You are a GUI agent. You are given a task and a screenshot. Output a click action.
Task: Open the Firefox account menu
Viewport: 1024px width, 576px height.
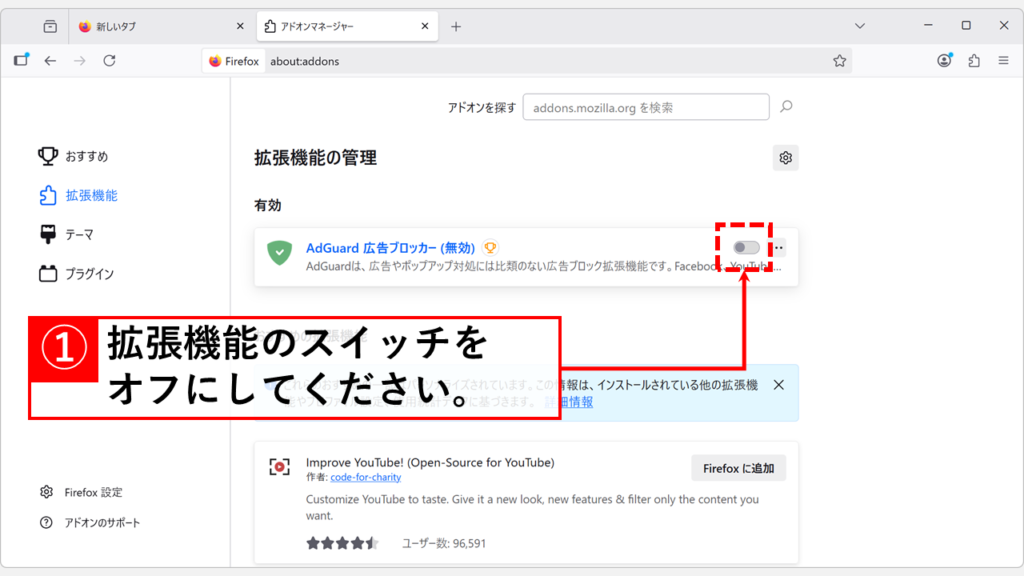point(944,61)
